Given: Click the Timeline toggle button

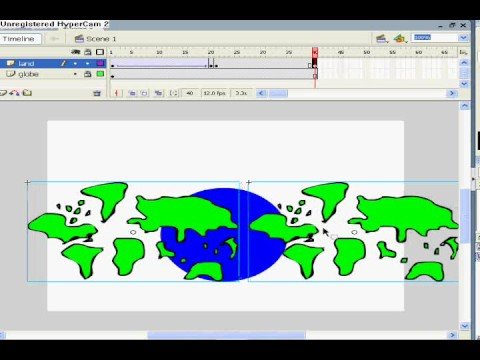Looking at the screenshot, I should click(21, 39).
